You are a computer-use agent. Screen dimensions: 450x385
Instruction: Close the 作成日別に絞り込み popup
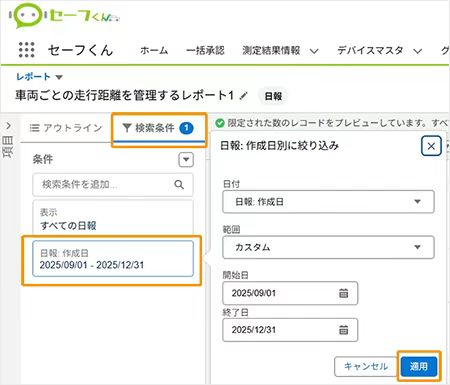[x=431, y=146]
